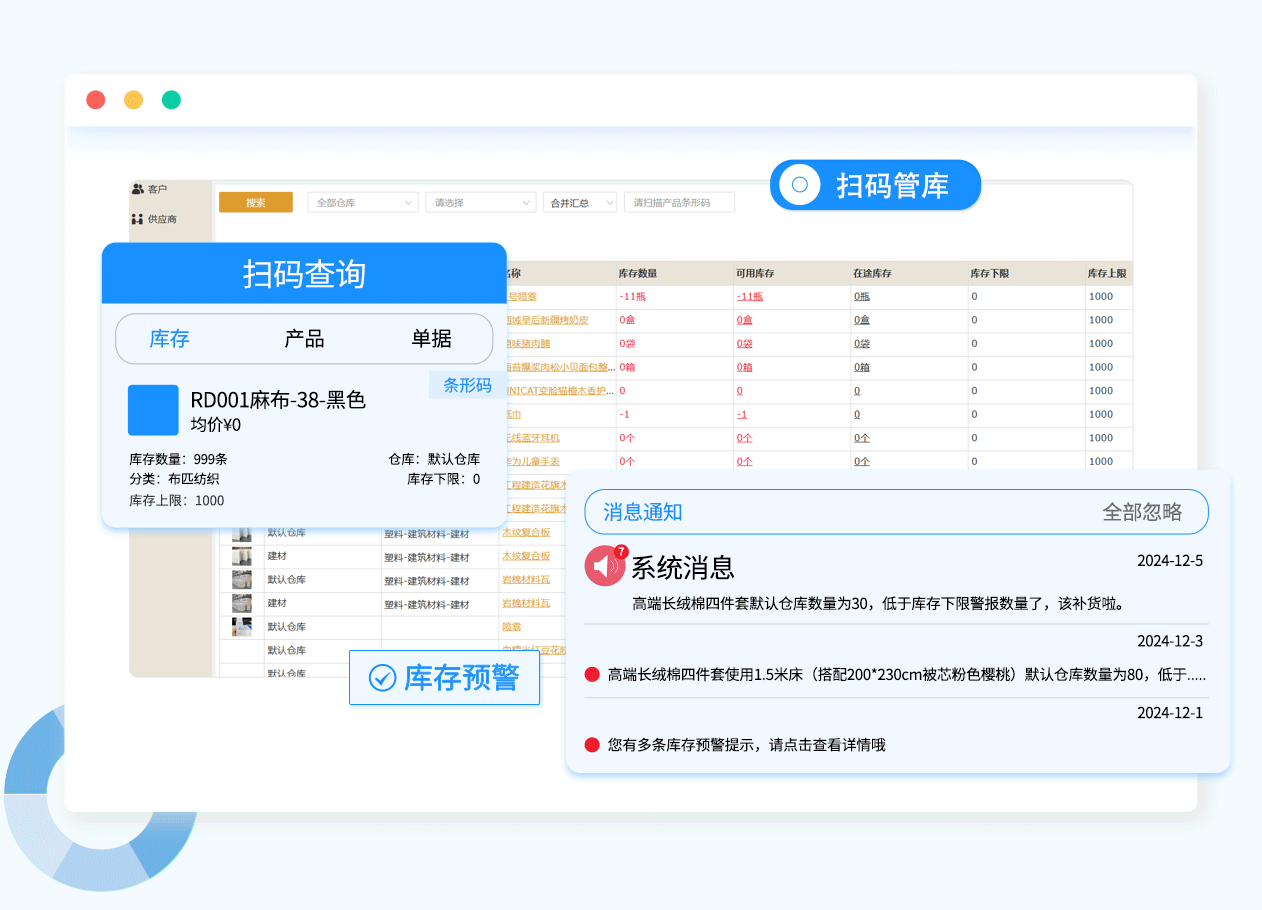Switch to the 产品 tab

pos(304,339)
